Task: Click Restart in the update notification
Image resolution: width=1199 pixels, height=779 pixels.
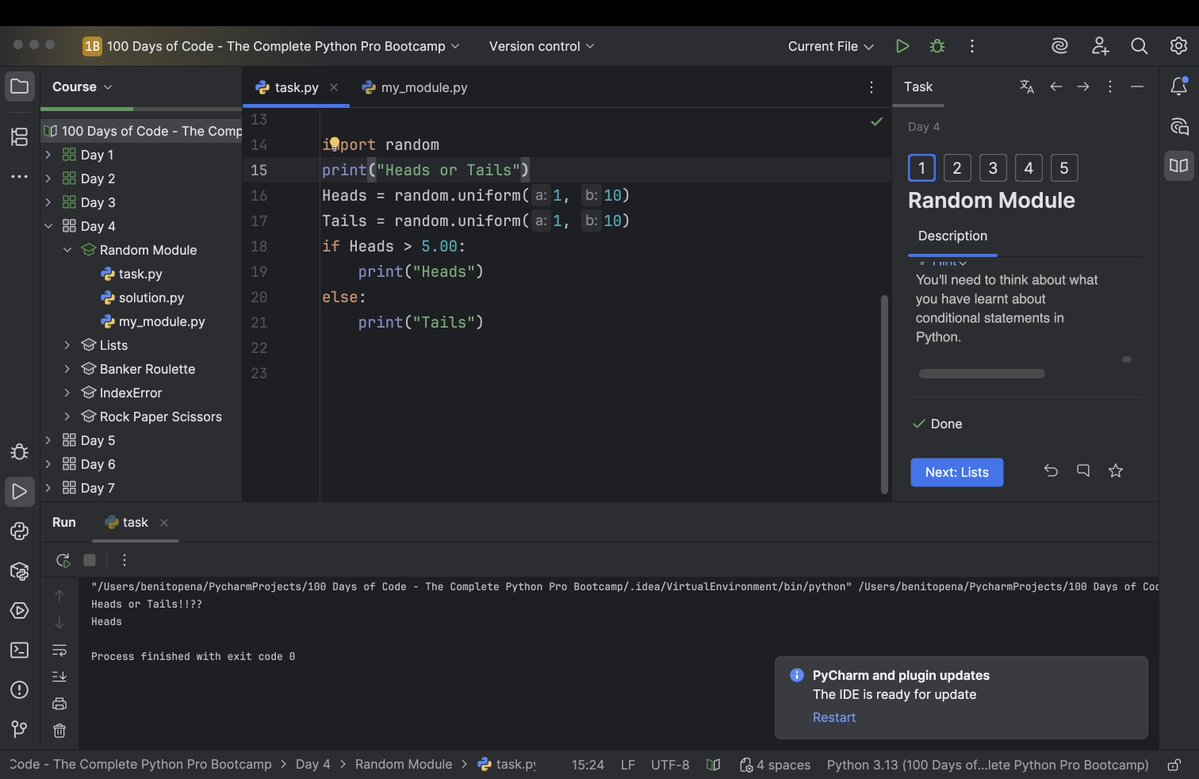Action: [833, 716]
